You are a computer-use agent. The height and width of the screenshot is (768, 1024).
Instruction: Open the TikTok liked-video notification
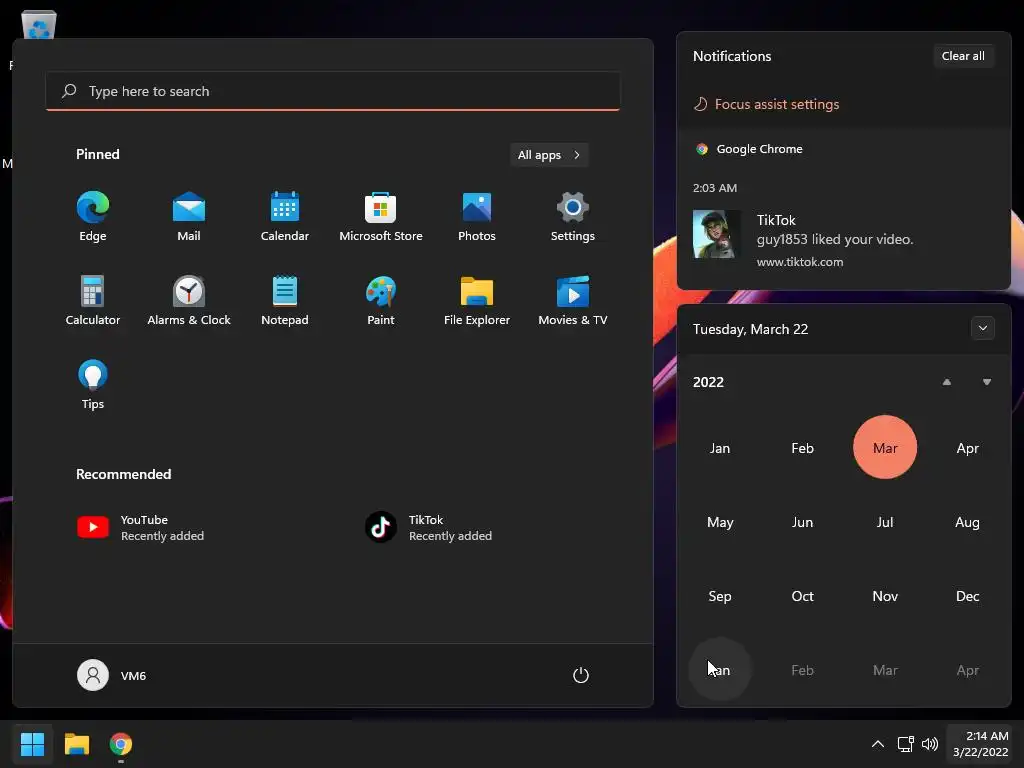[844, 240]
